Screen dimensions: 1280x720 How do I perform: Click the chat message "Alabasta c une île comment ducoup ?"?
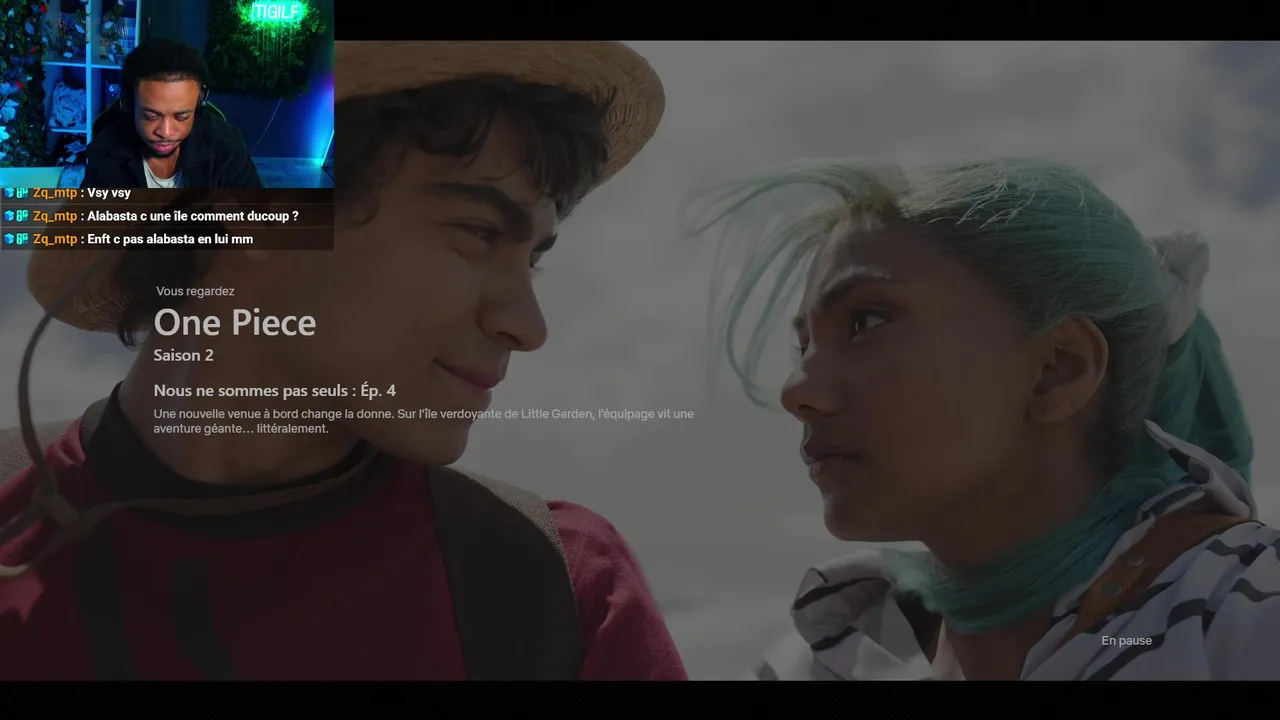pos(192,216)
